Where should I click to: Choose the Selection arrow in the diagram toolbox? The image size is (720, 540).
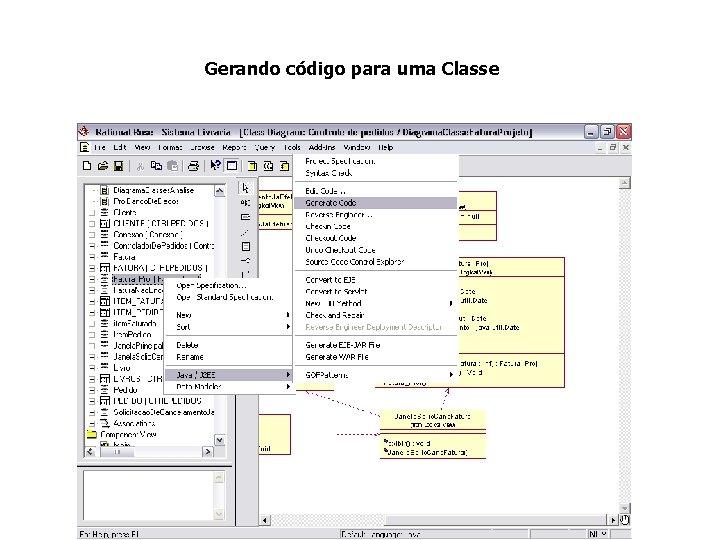[x=246, y=188]
